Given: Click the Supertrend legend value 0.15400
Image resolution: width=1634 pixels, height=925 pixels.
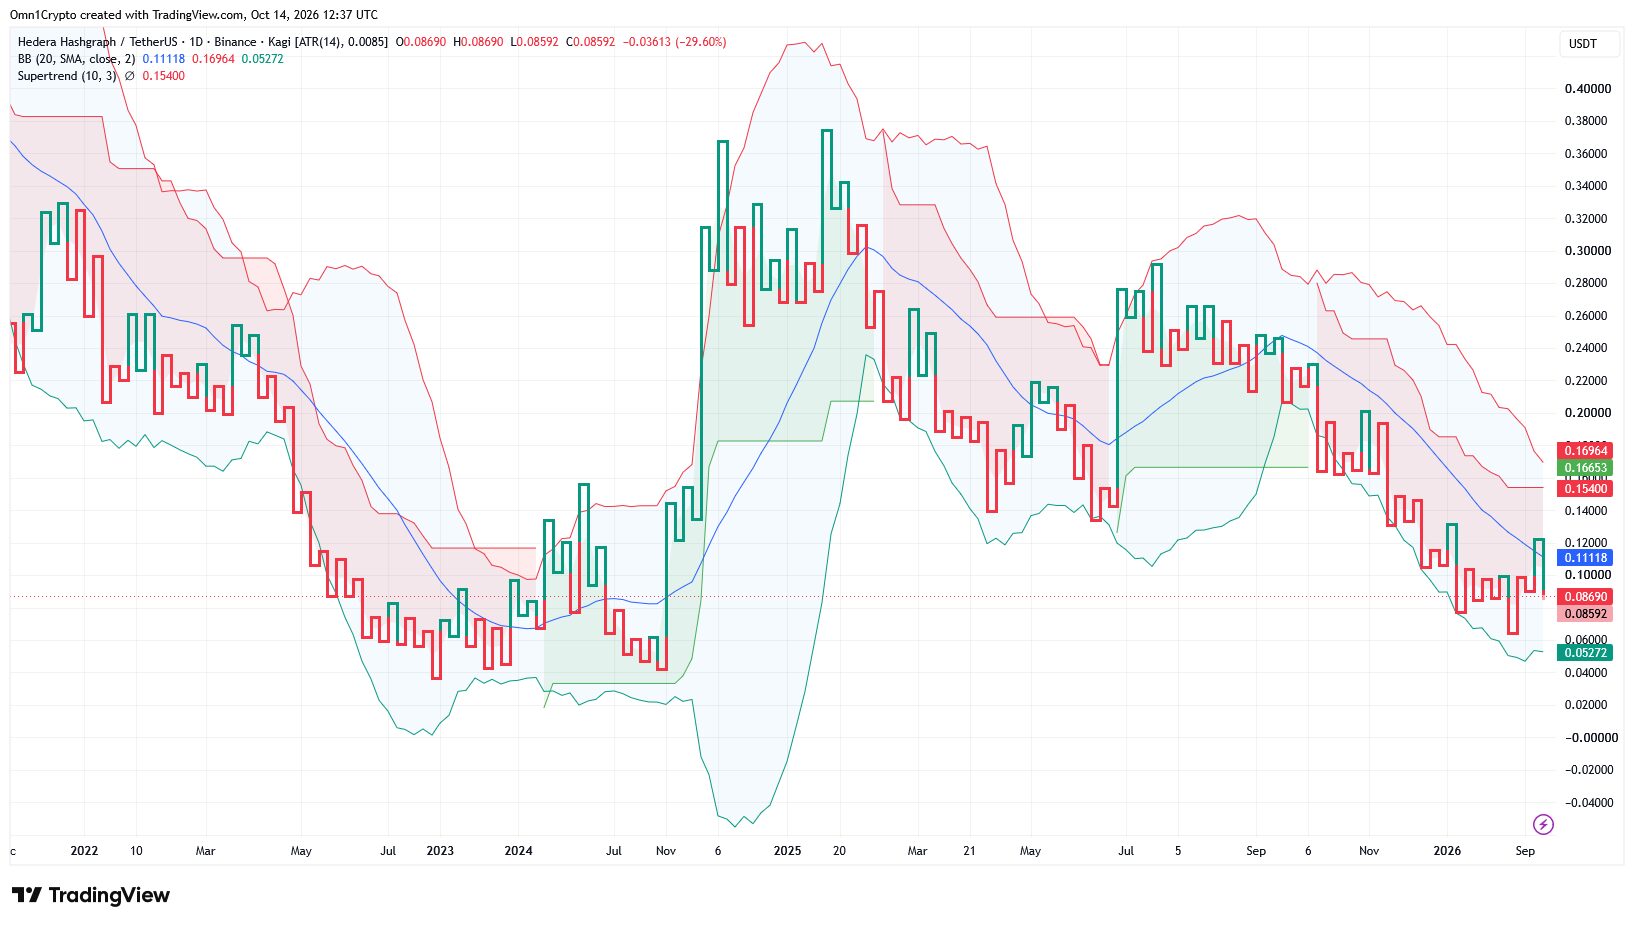Looking at the screenshot, I should [x=163, y=76].
